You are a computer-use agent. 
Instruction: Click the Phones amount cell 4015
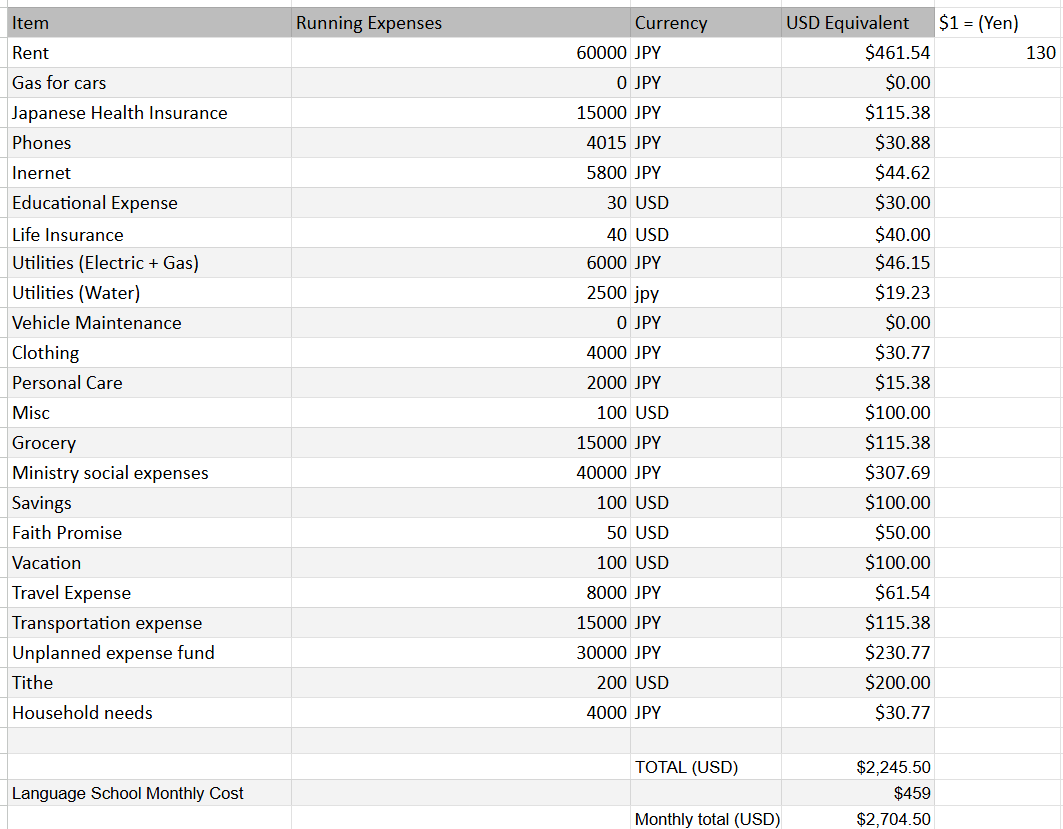(x=461, y=143)
